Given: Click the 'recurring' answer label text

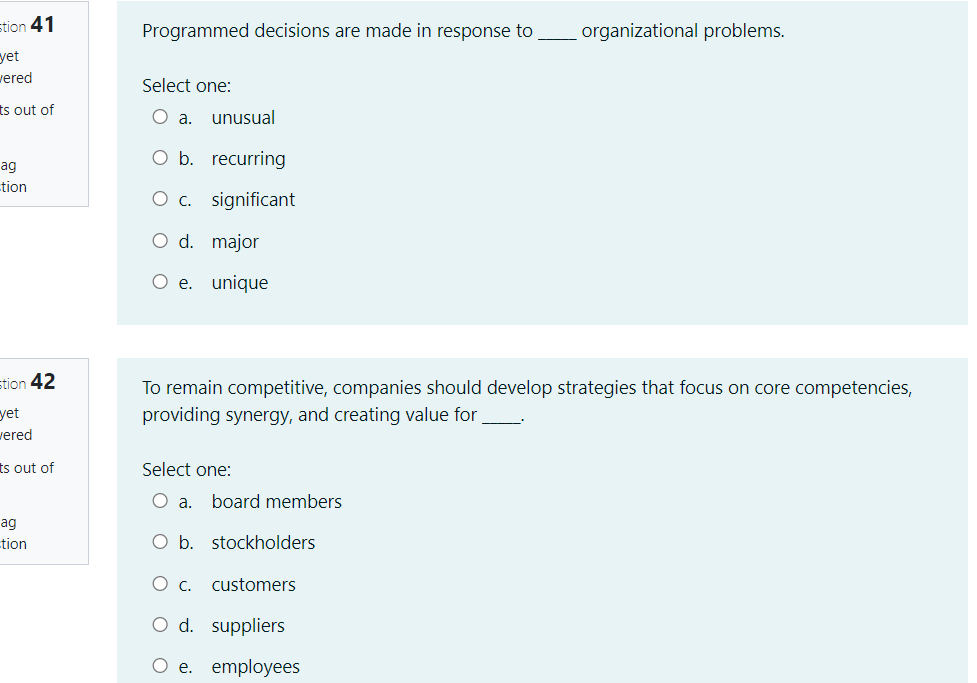Looking at the screenshot, I should click(x=248, y=158).
